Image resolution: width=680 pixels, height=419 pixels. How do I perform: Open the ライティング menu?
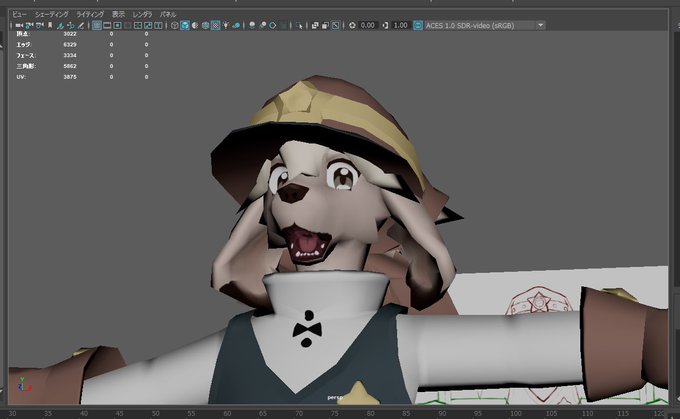click(90, 14)
